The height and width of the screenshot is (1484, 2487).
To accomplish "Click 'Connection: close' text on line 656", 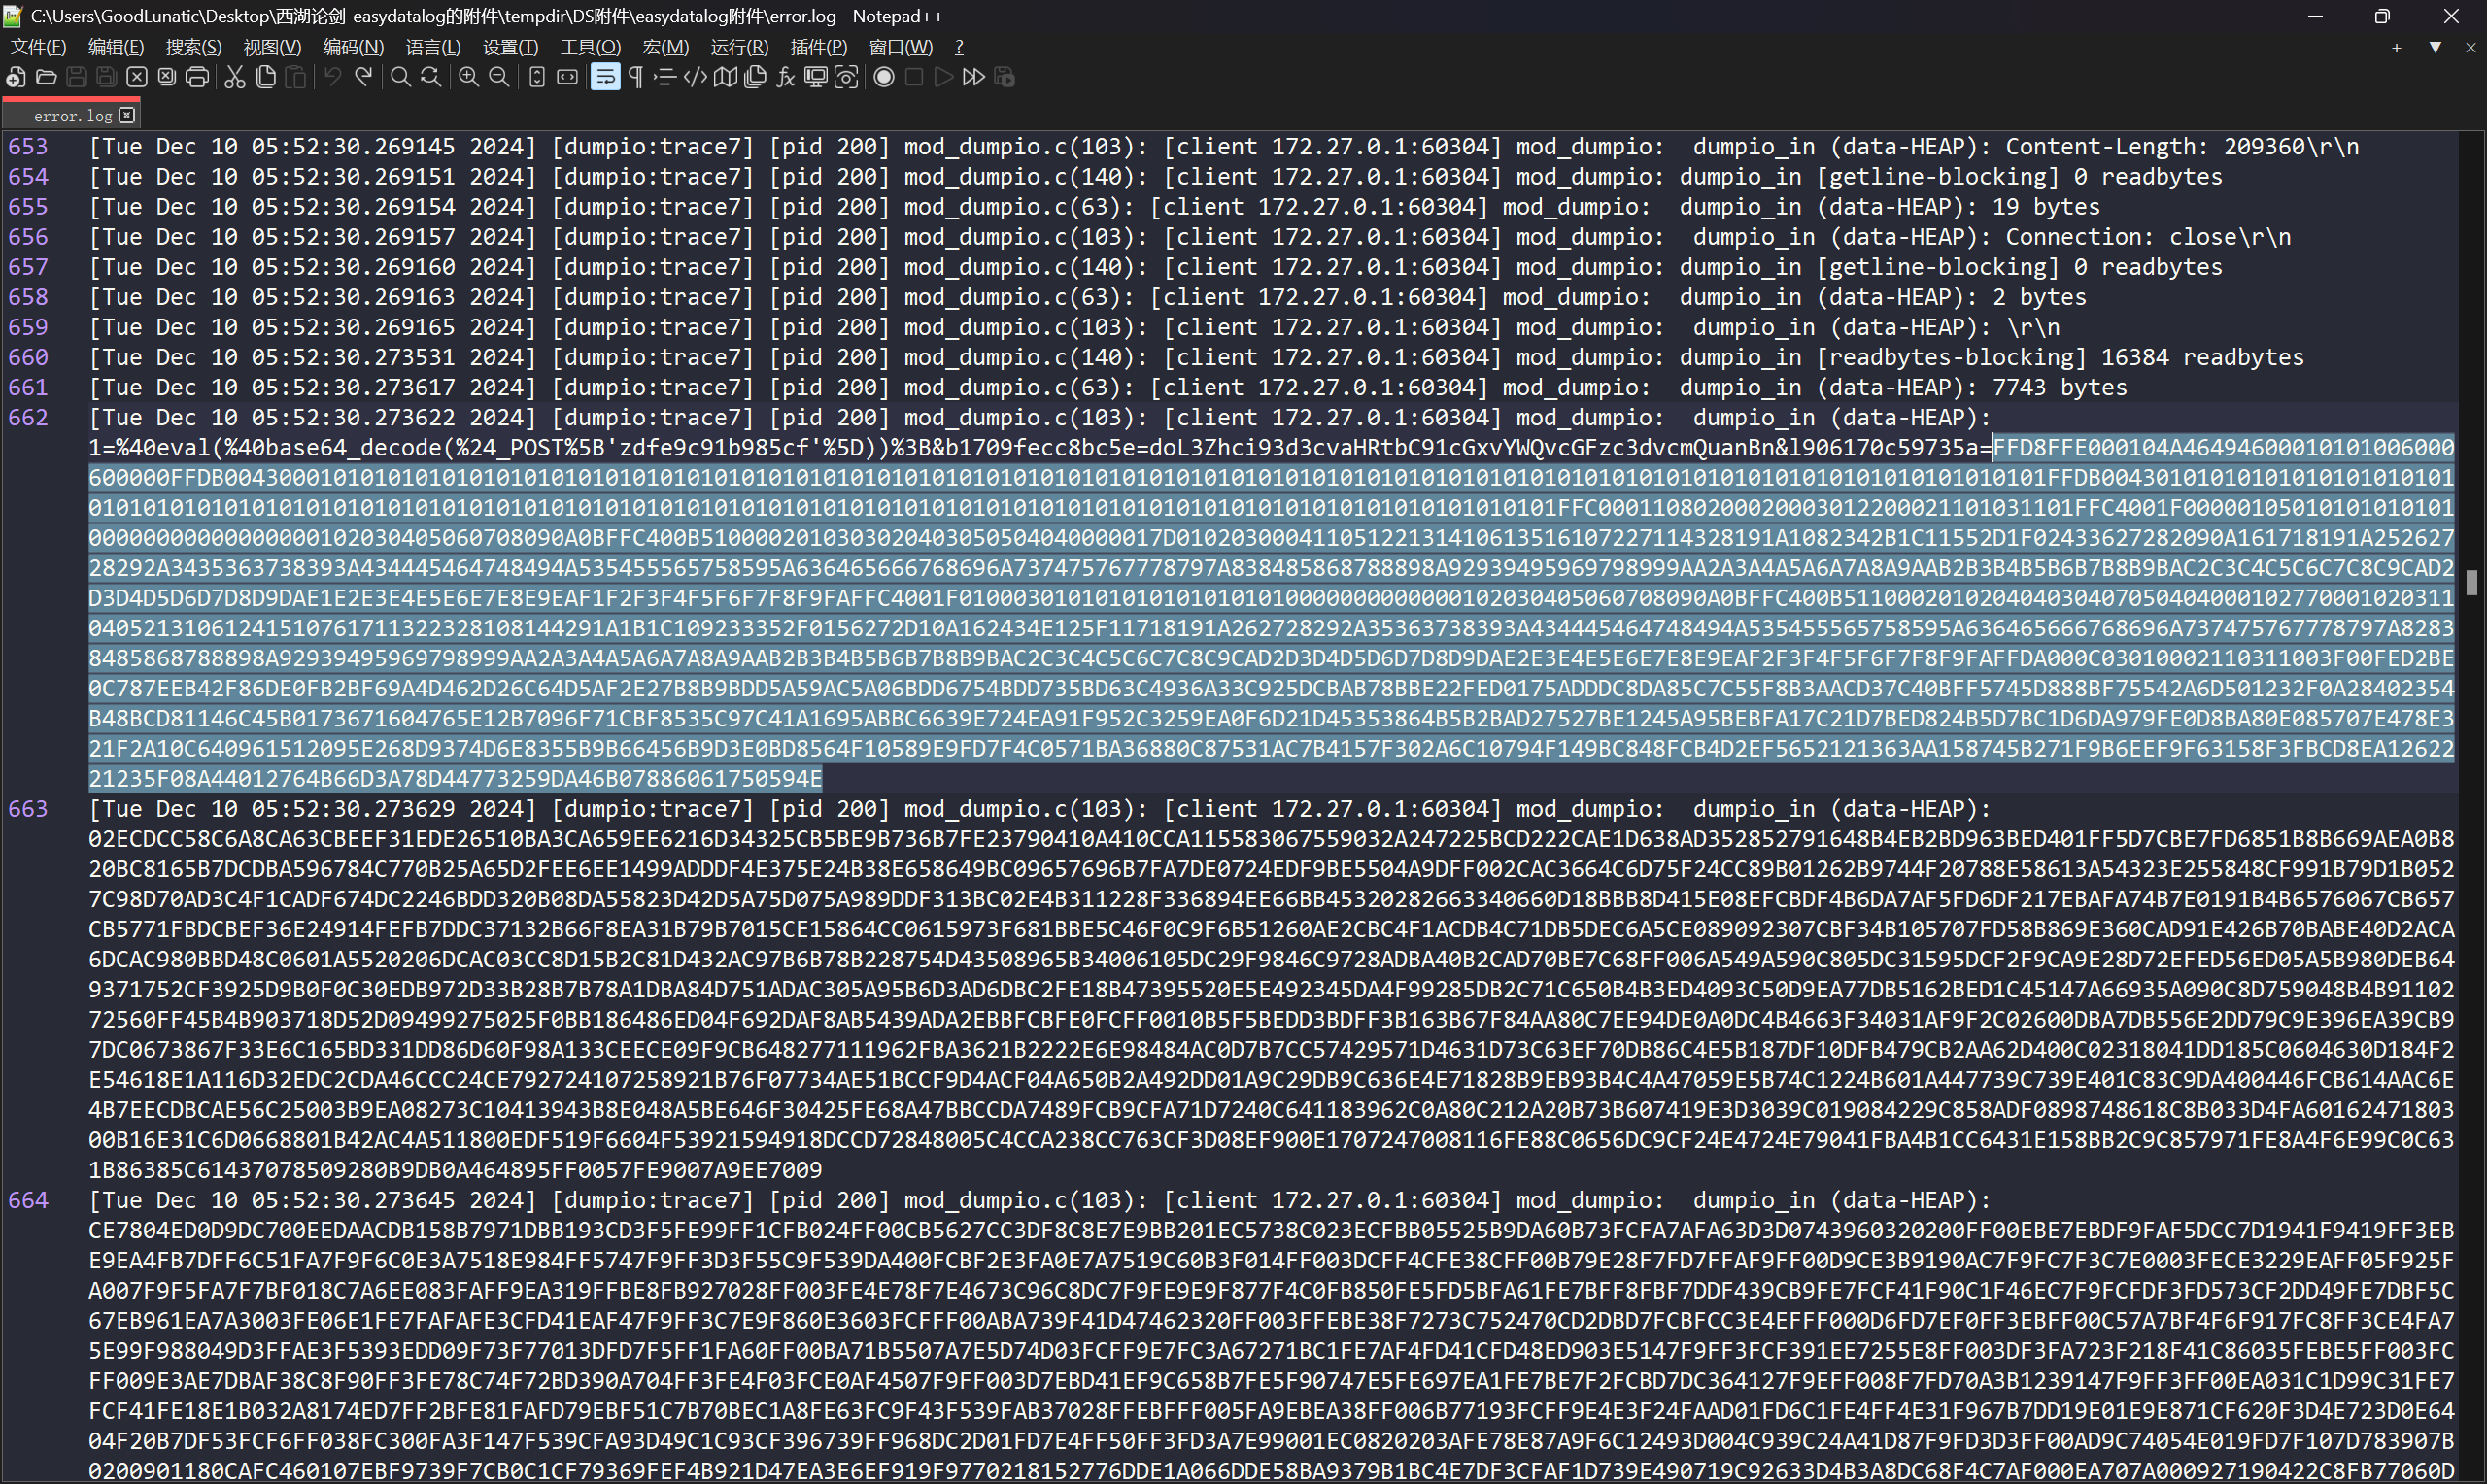I will pos(2120,237).
